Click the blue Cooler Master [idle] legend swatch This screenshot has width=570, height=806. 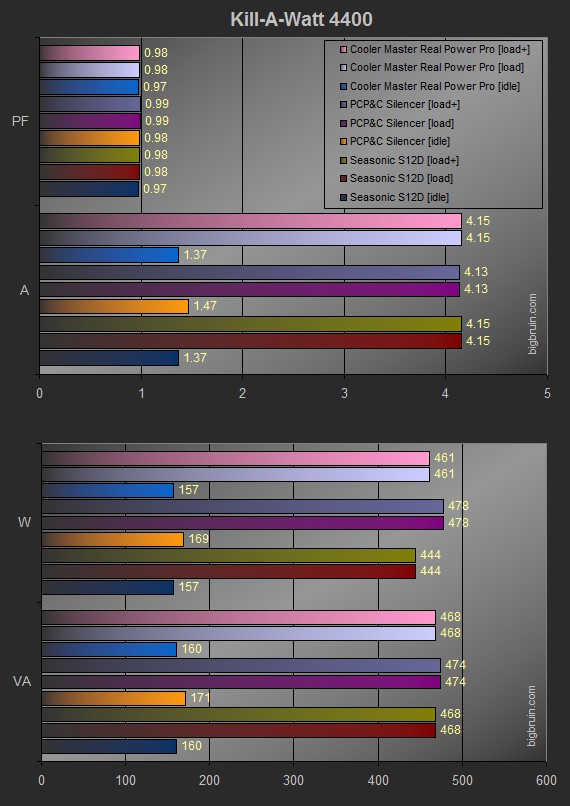[343, 86]
